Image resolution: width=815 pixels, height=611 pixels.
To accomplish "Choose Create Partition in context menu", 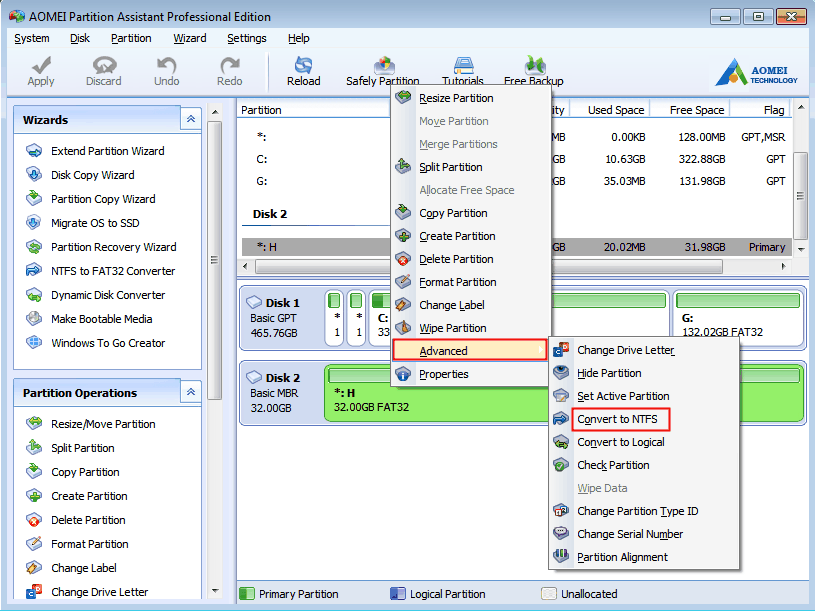I will pyautogui.click(x=471, y=236).
